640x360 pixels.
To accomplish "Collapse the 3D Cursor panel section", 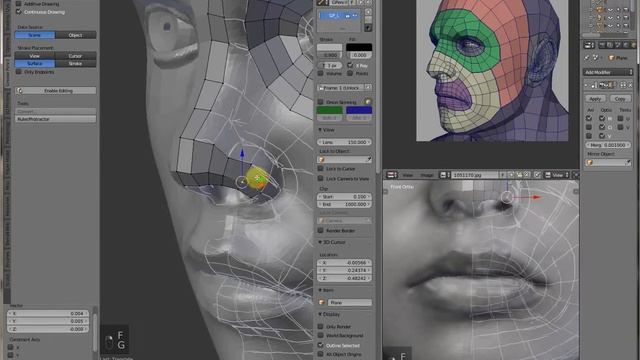I will coord(320,242).
